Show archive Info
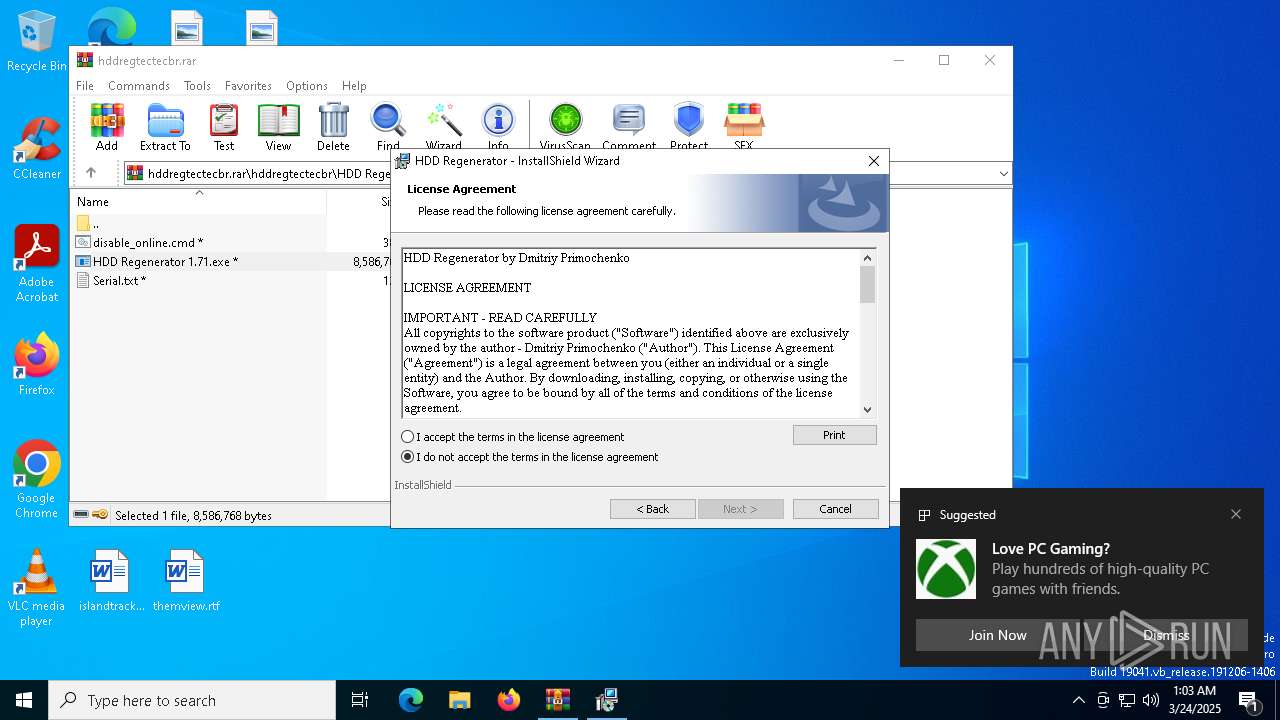The width and height of the screenshot is (1280, 720). [x=498, y=127]
